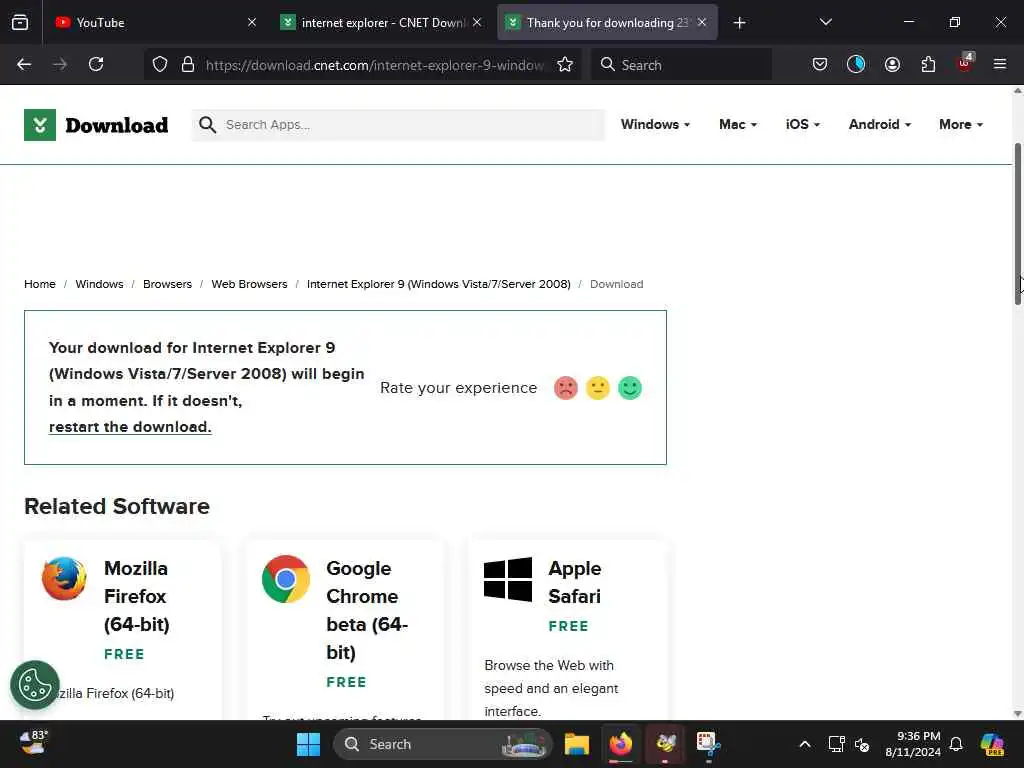Close the internet explorer CNET tab

click(477, 22)
